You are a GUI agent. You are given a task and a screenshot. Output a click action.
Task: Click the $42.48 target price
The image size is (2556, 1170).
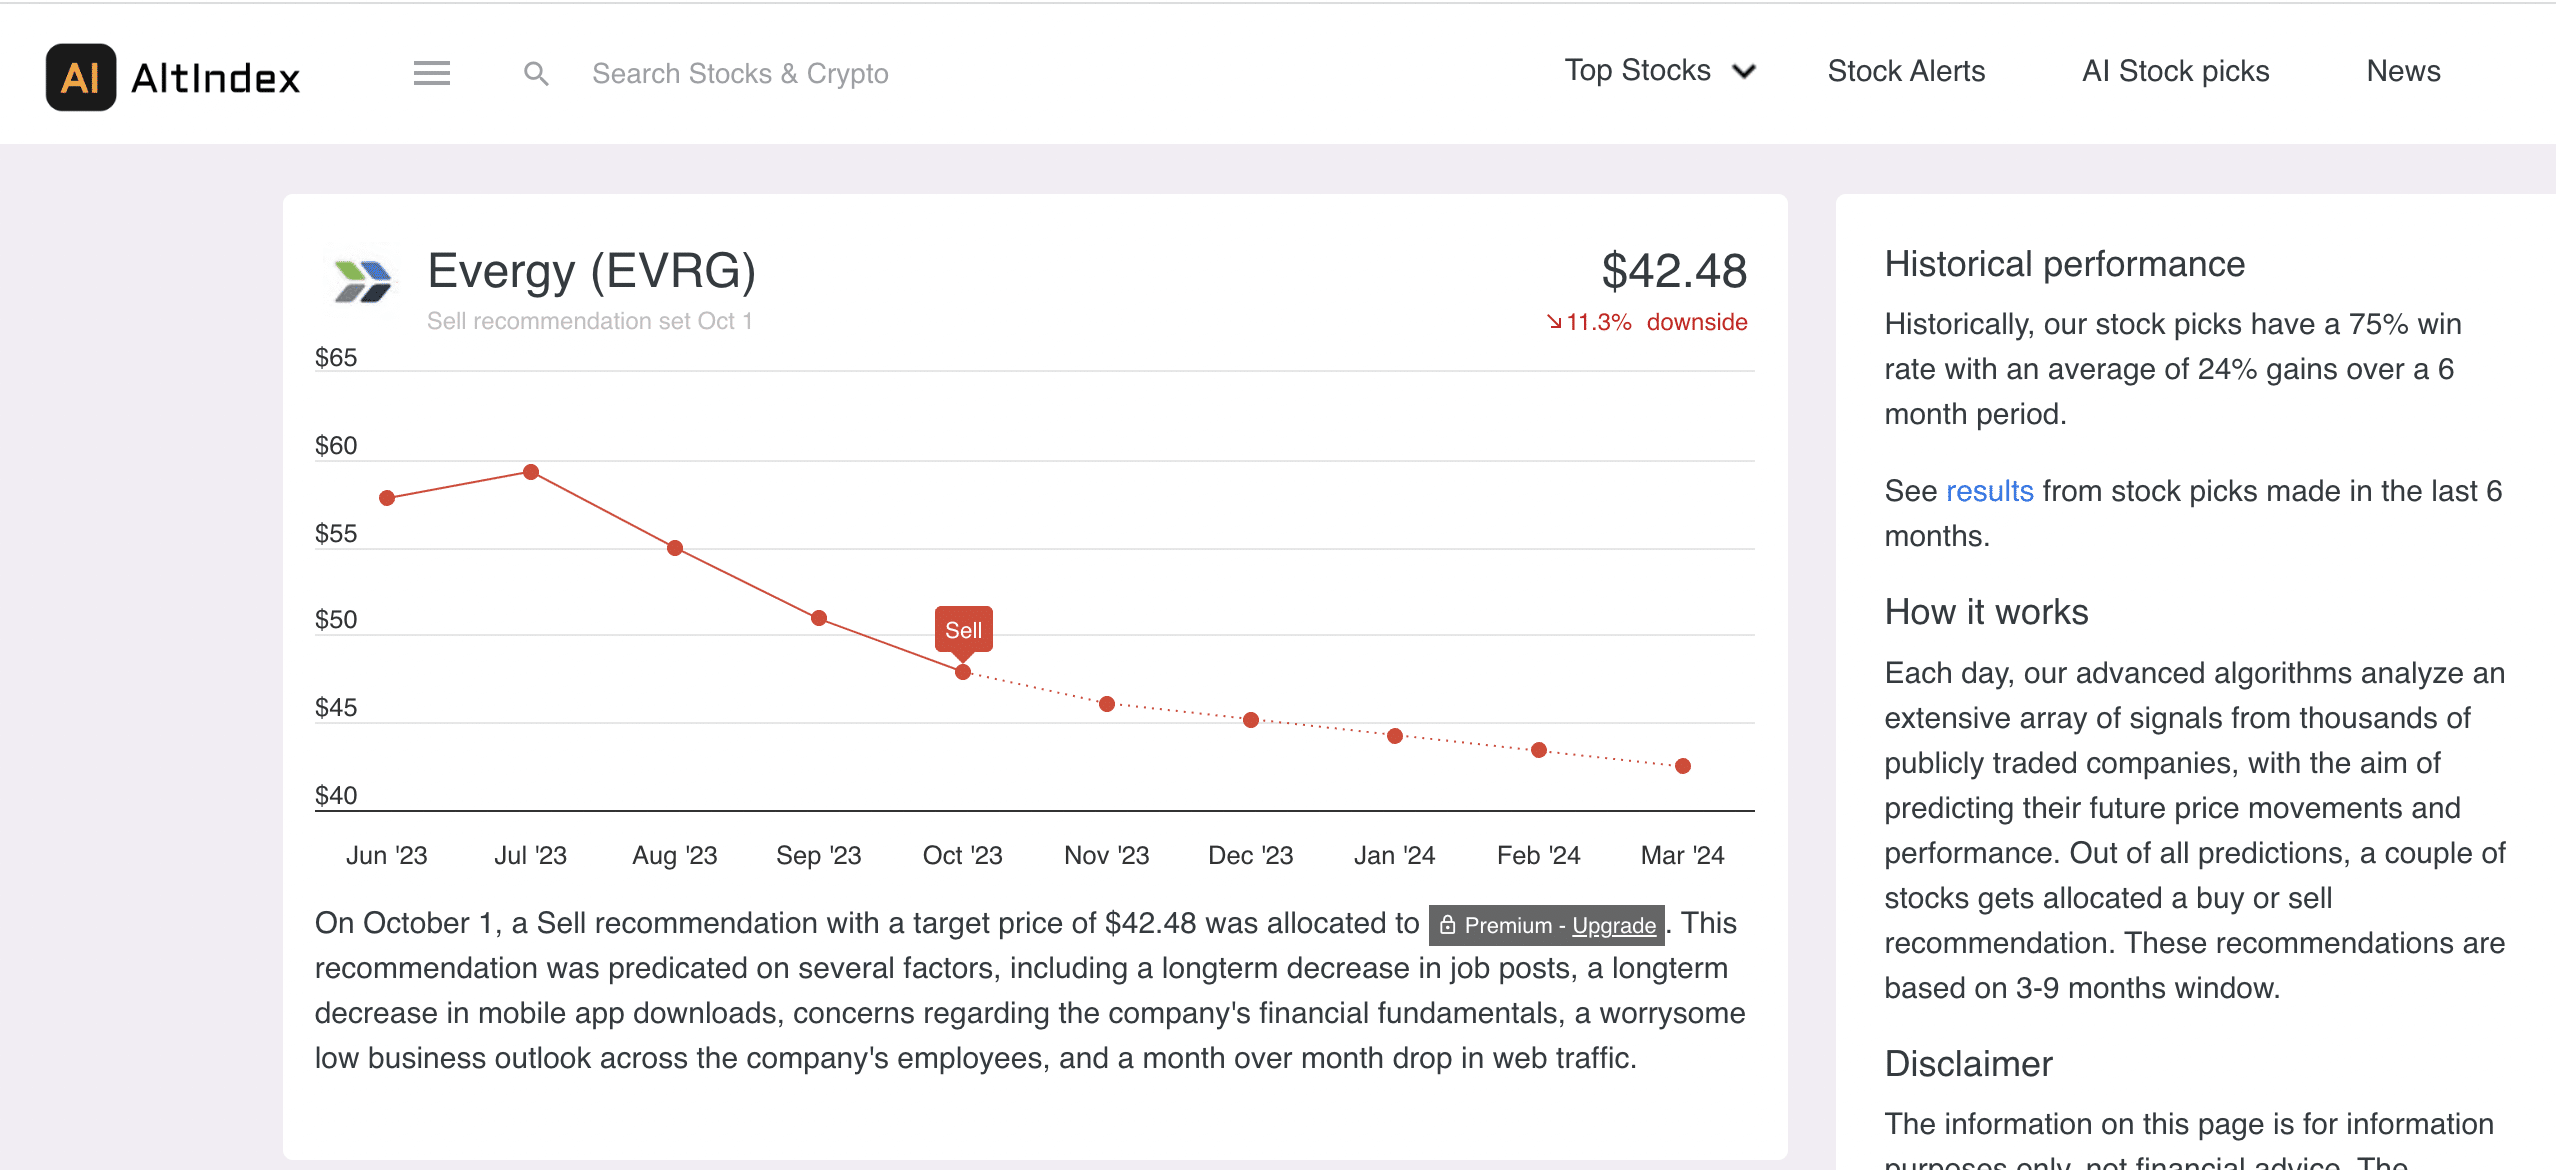click(x=1674, y=271)
